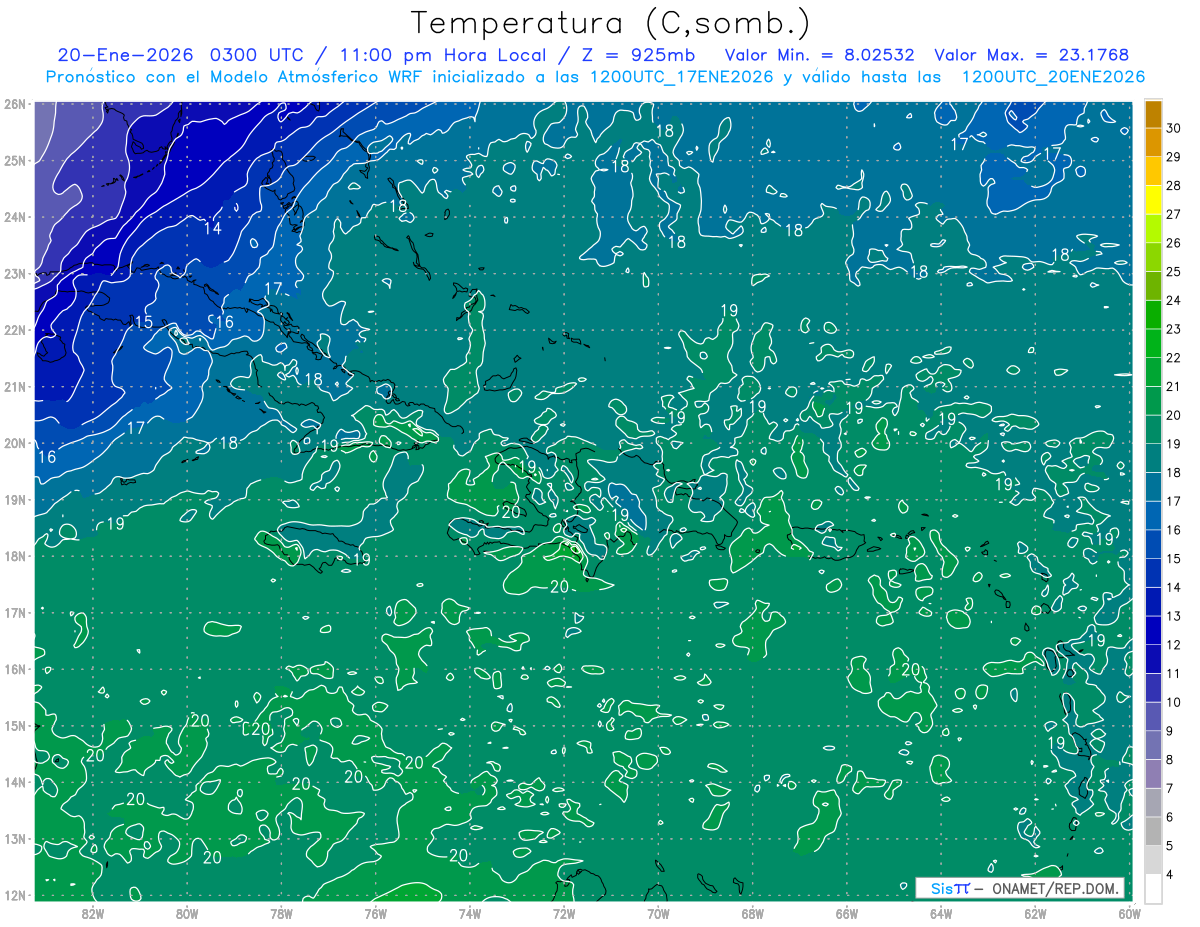Click longitude axis label '74W'
This screenshot has height=927, width=1200.
pos(470,913)
